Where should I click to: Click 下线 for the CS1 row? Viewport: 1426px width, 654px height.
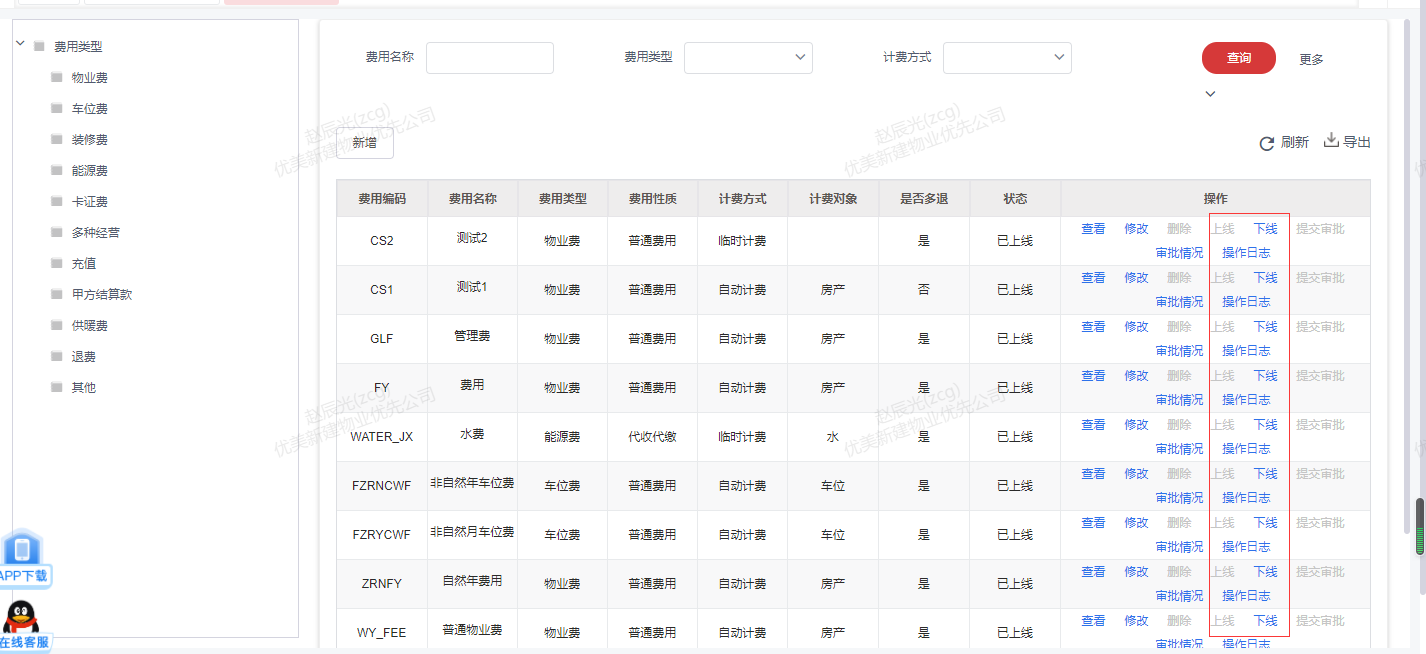(1266, 278)
